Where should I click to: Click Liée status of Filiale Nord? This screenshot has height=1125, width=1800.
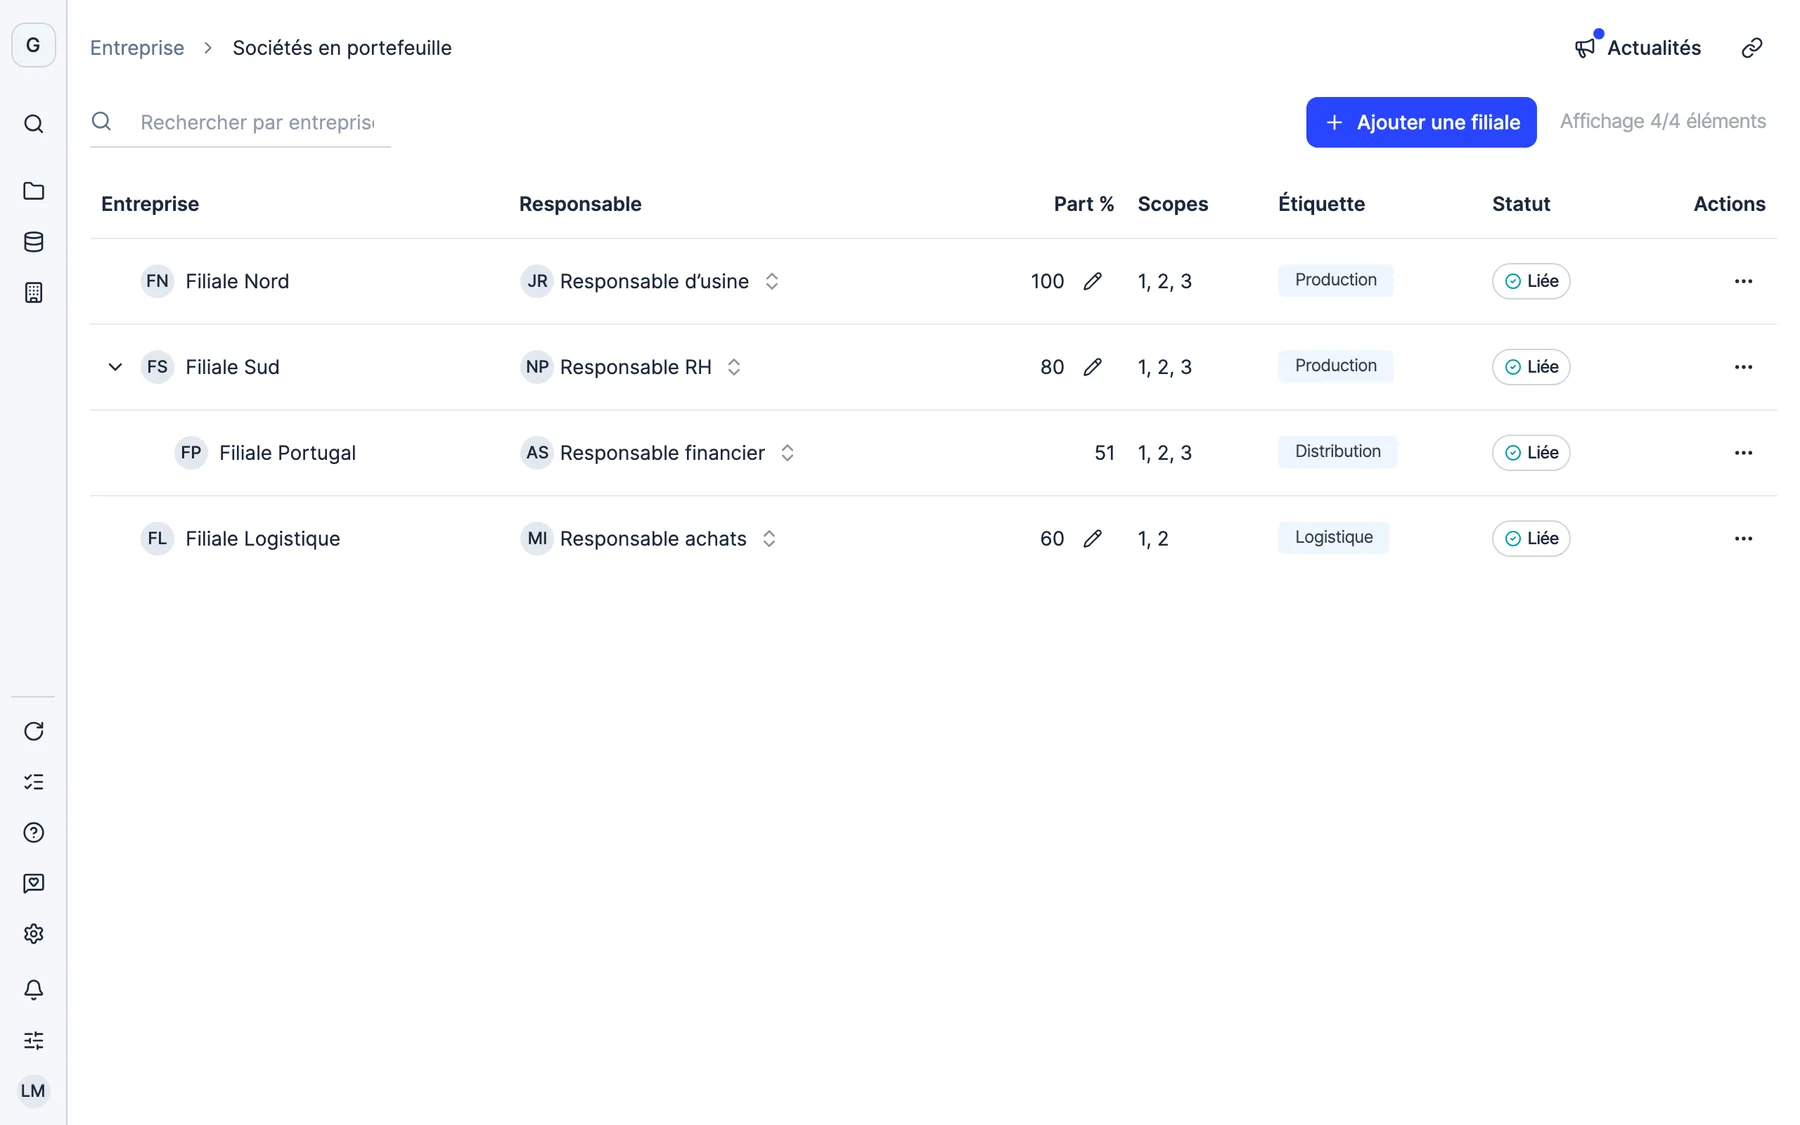(1531, 281)
